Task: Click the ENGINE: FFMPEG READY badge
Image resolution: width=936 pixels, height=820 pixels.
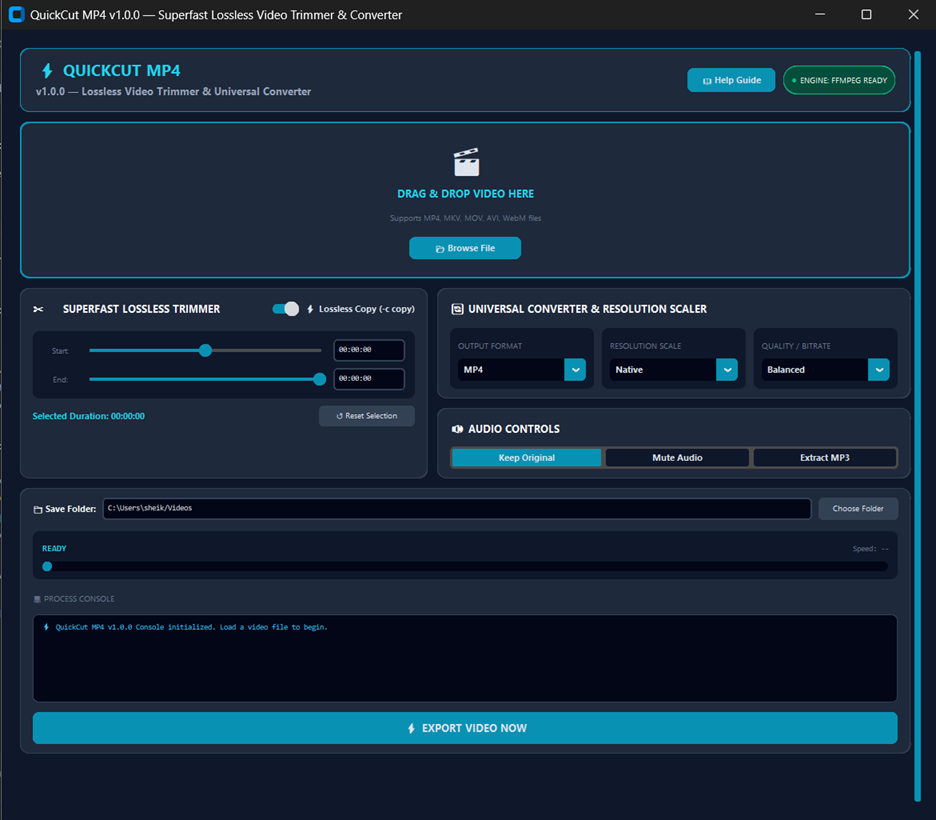Action: (839, 80)
